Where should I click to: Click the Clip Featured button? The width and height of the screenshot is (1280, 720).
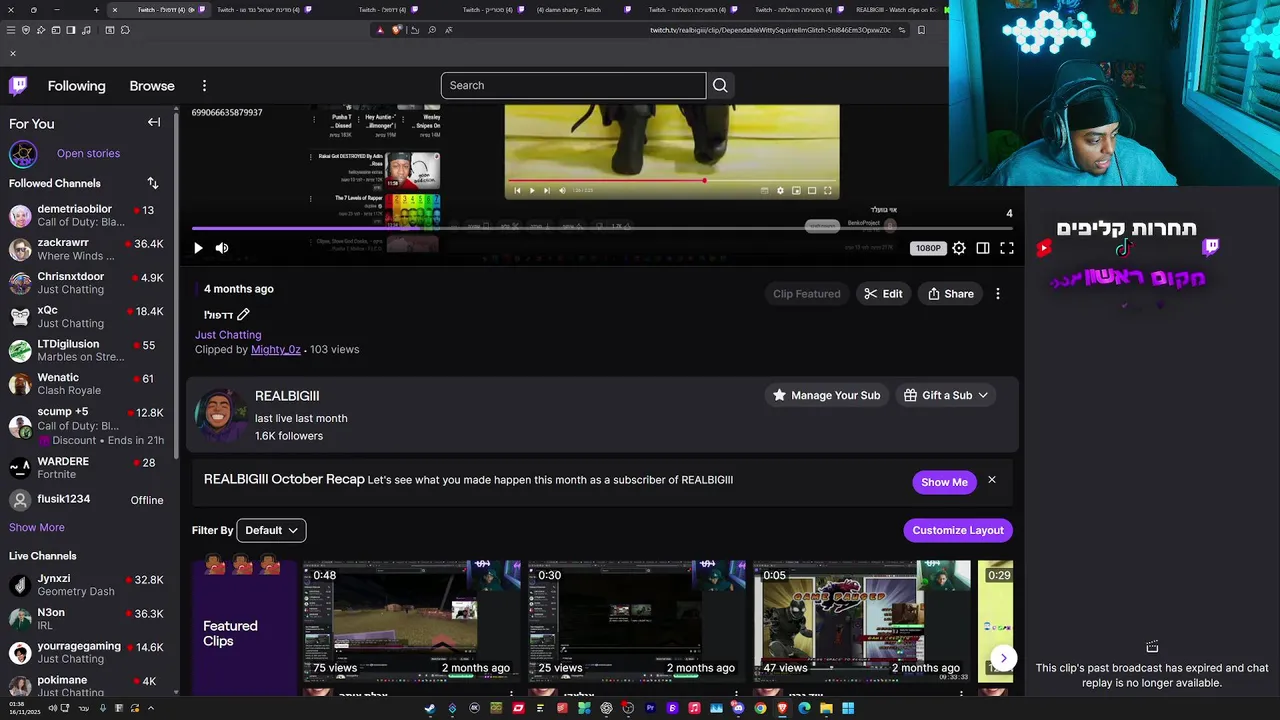[806, 294]
